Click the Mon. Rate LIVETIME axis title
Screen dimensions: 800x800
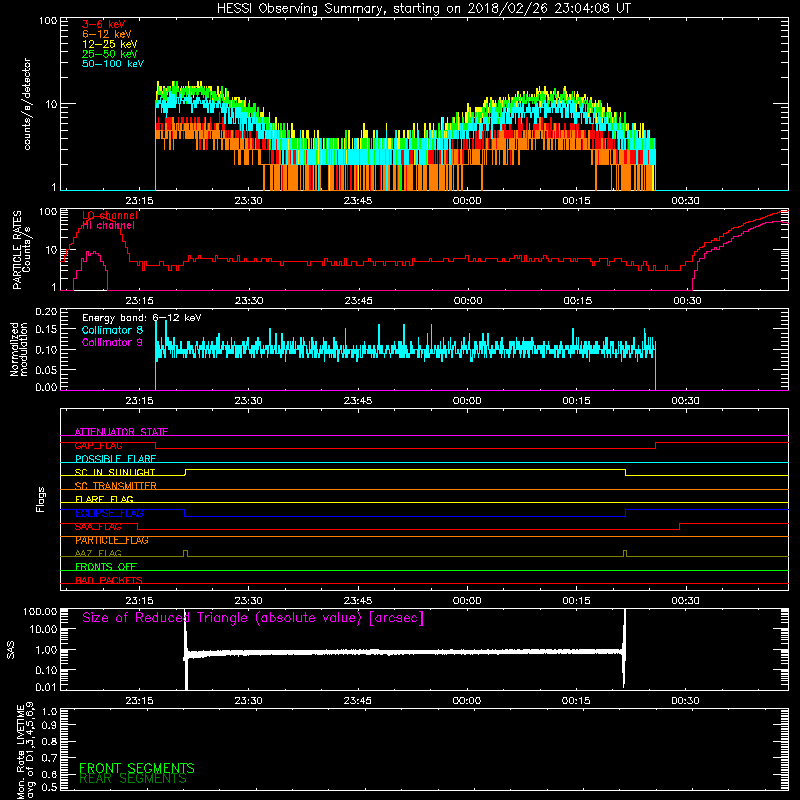point(26,751)
